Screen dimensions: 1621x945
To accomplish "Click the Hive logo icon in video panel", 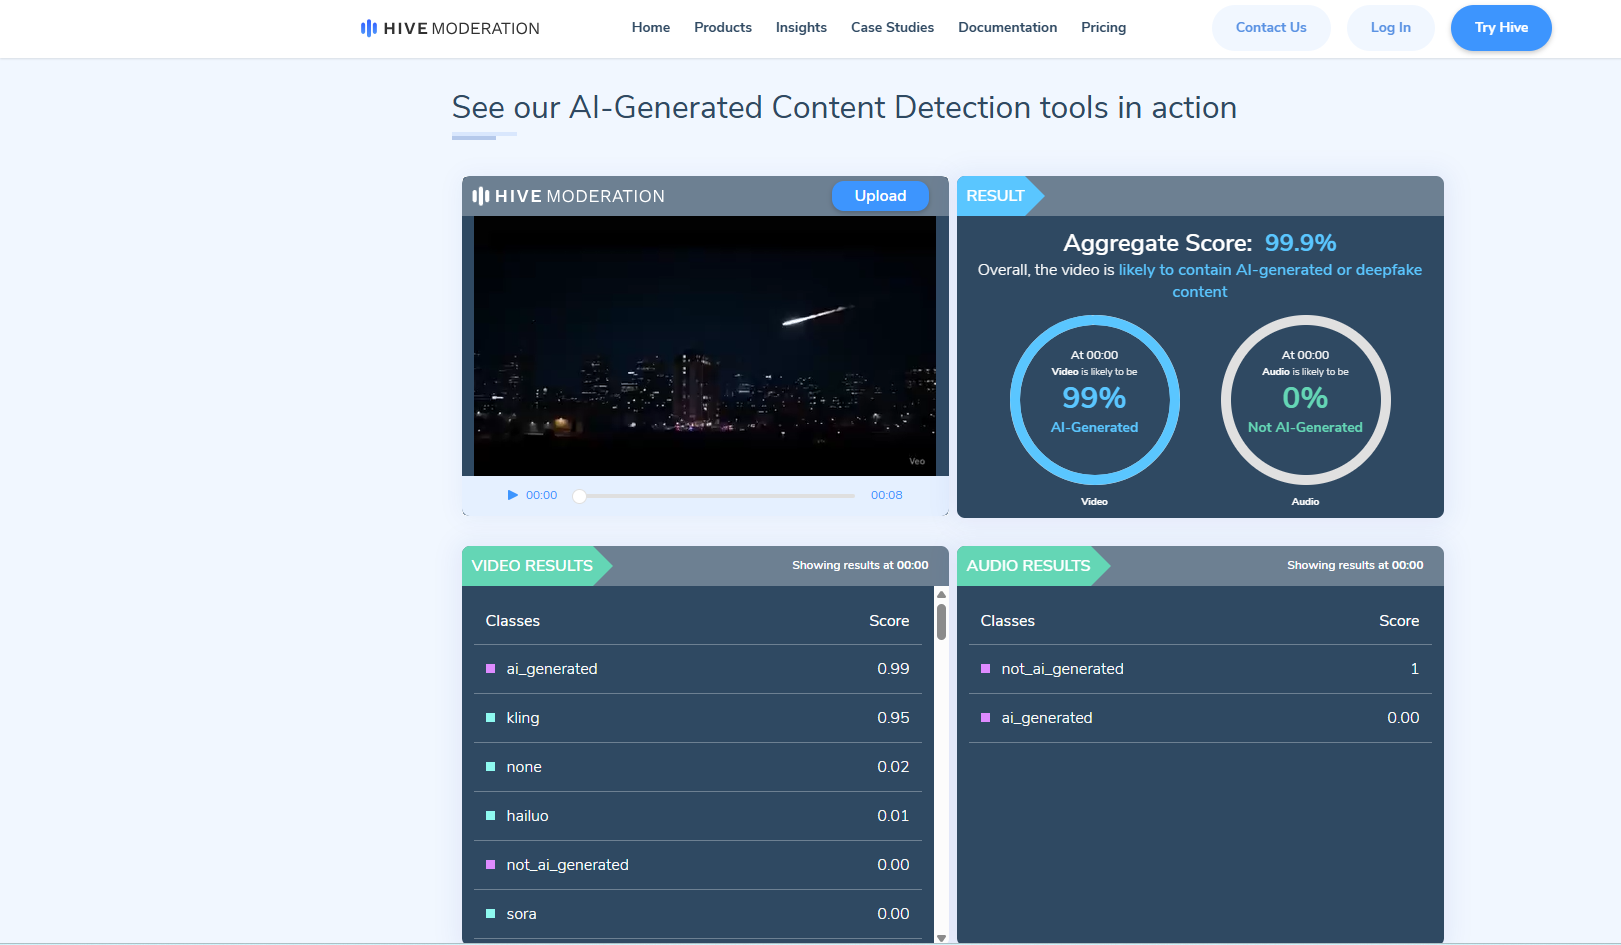I will pyautogui.click(x=481, y=196).
